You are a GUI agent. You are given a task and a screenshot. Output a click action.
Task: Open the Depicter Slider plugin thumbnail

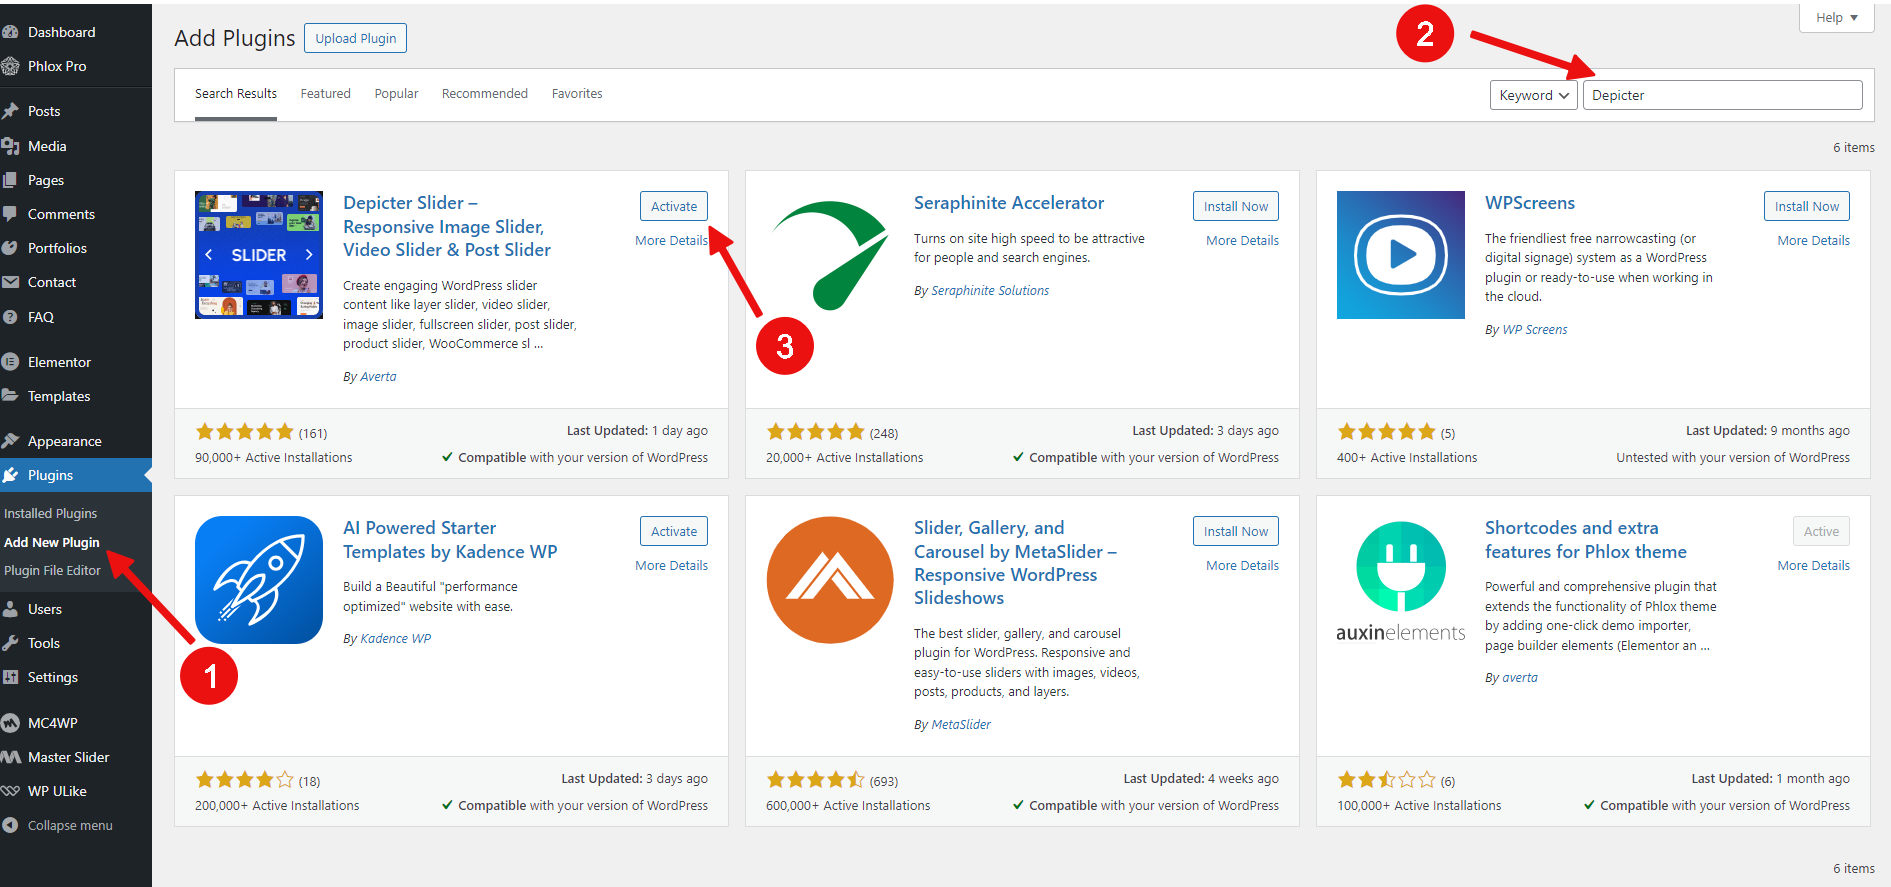click(259, 255)
